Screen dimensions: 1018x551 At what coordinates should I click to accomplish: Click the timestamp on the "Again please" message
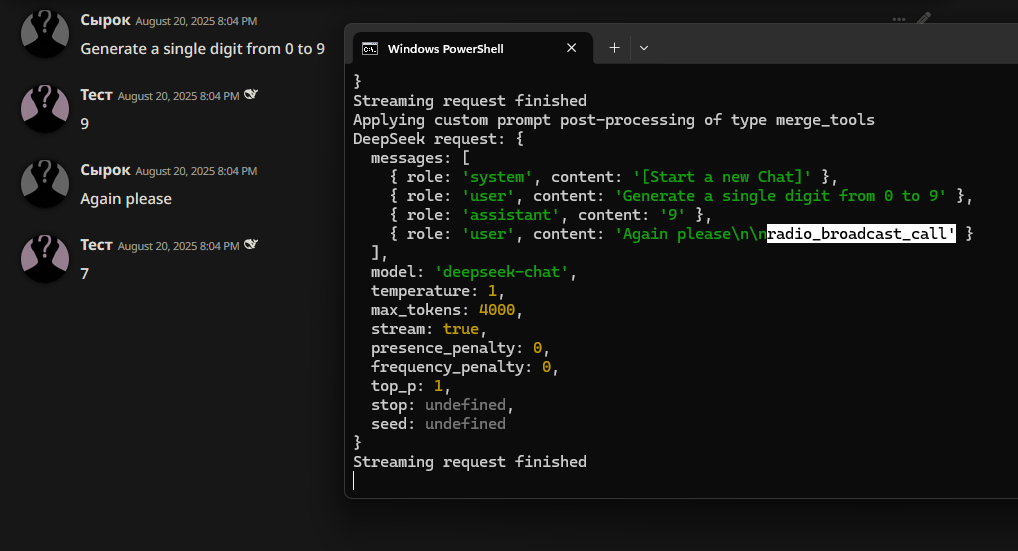(196, 171)
